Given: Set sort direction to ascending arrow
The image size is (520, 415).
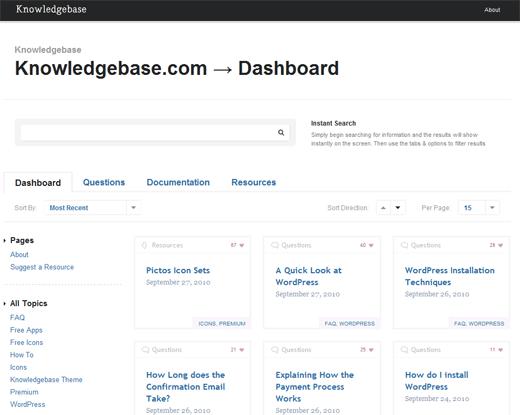Looking at the screenshot, I should 383,208.
